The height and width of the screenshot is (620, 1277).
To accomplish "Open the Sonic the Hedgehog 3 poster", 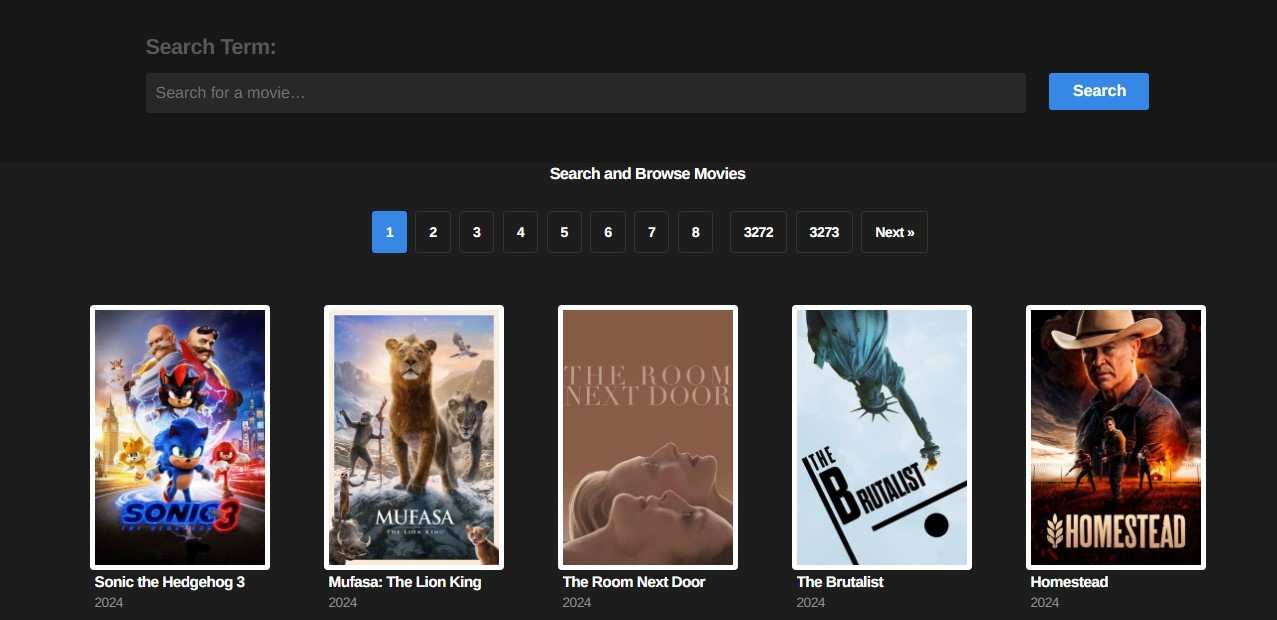I will click(180, 437).
